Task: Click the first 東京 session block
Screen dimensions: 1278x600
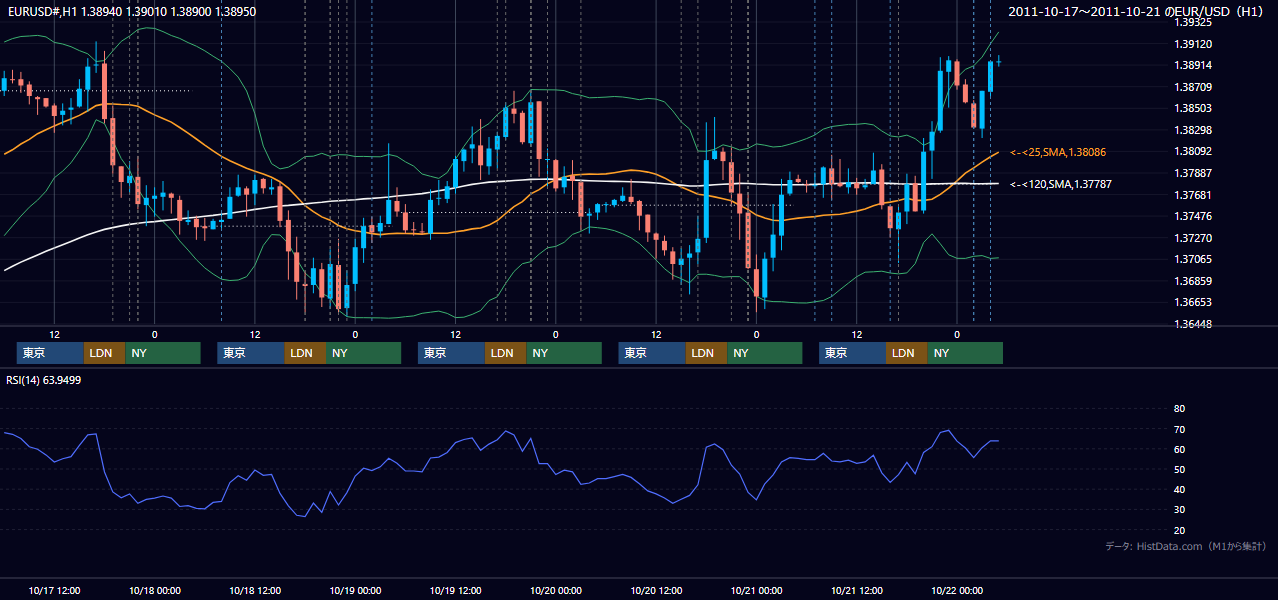Action: point(50,353)
